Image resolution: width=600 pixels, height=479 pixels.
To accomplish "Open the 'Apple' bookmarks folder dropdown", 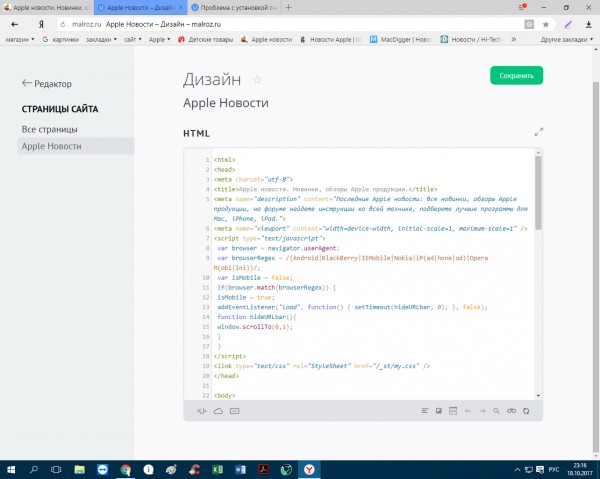I will coord(159,39).
